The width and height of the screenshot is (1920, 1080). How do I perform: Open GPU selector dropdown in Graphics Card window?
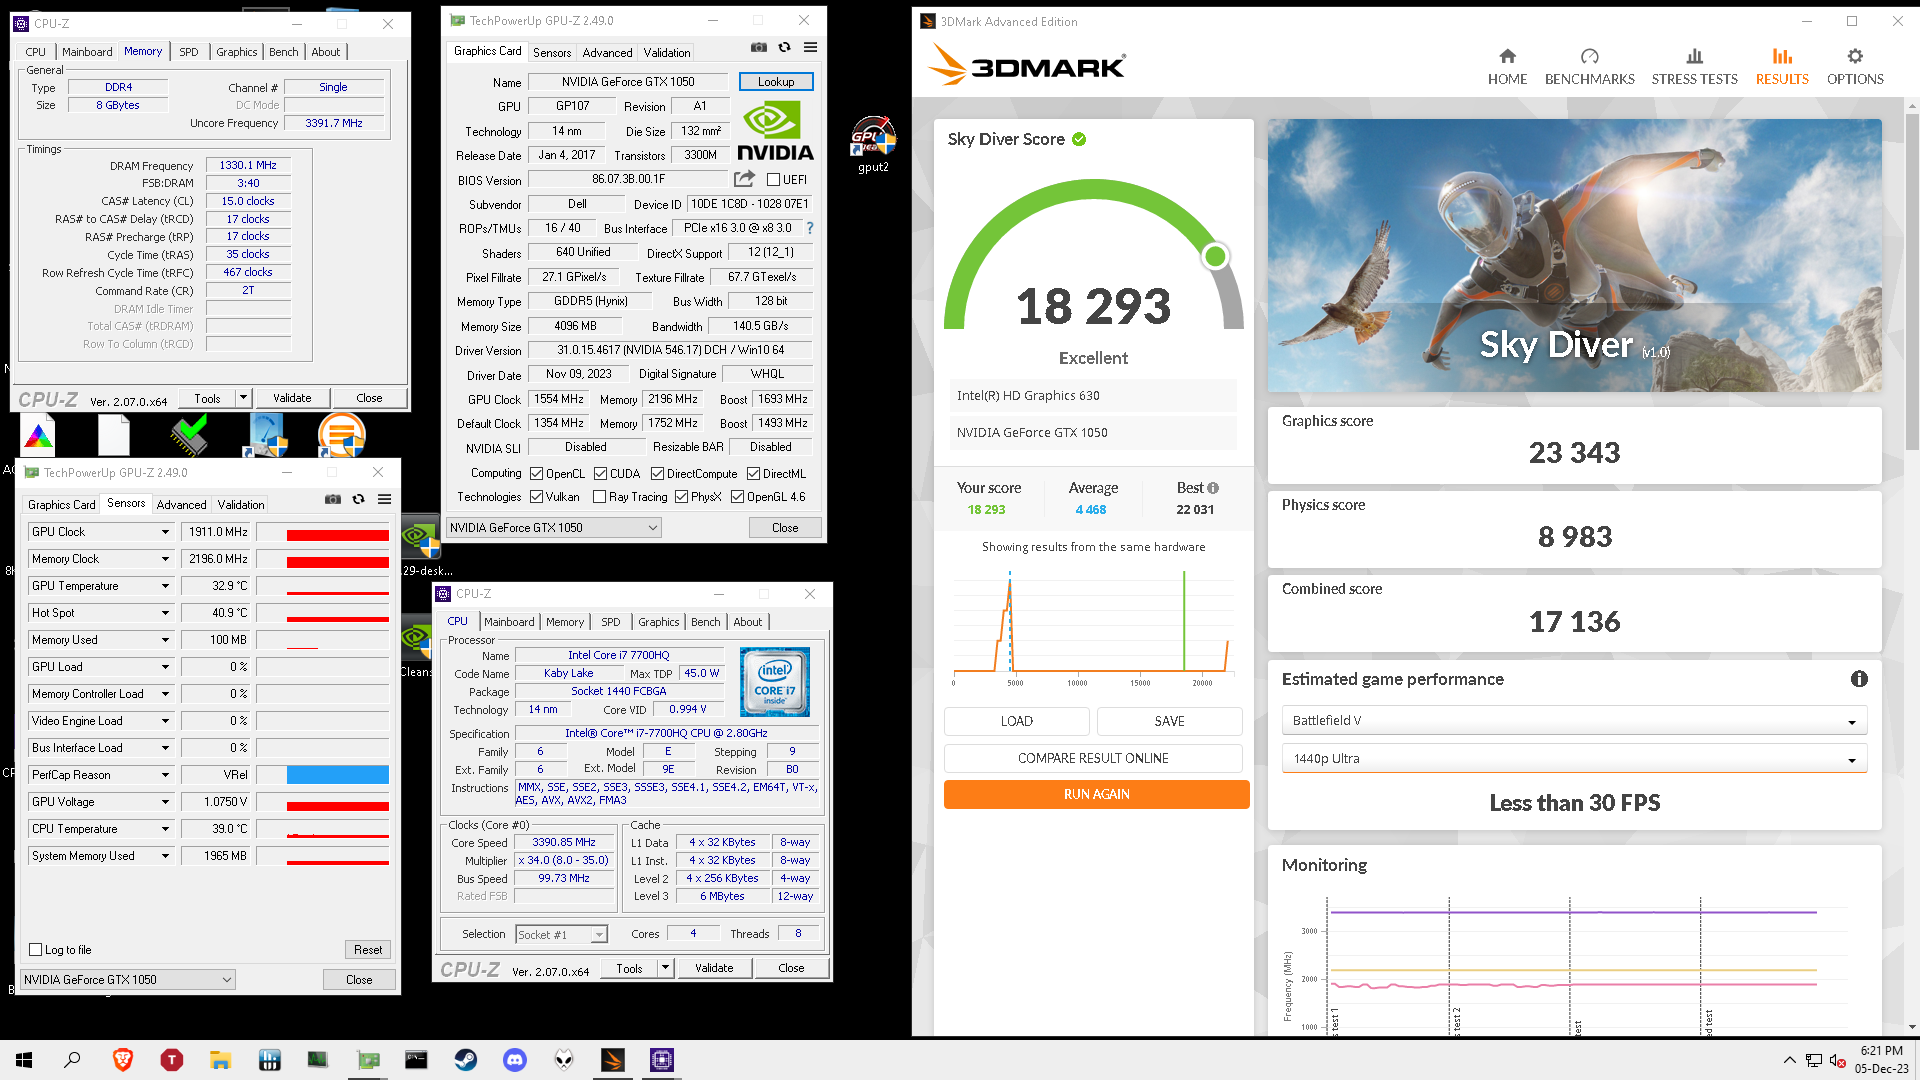(553, 528)
